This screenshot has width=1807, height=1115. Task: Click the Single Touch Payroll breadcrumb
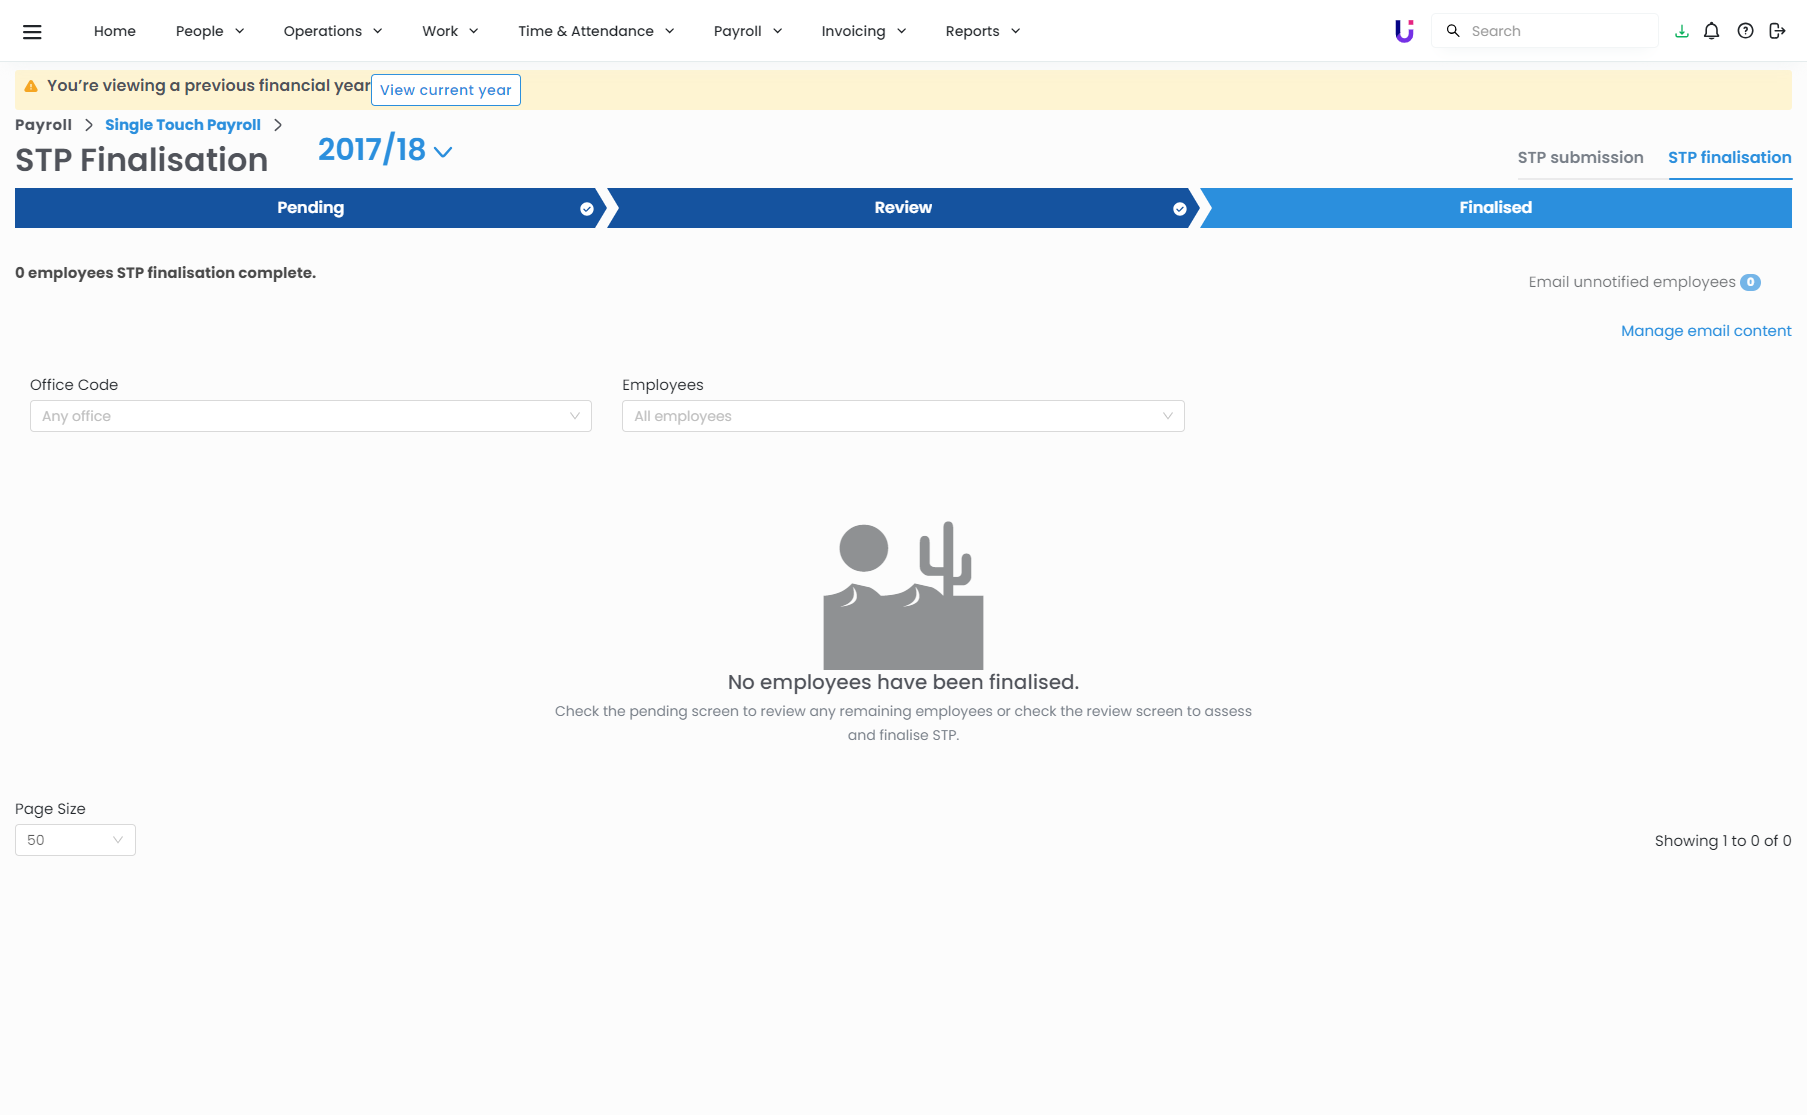click(183, 125)
